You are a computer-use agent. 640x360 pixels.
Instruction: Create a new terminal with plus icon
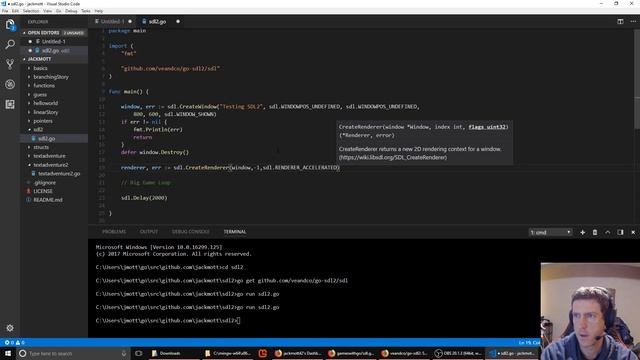(x=582, y=232)
